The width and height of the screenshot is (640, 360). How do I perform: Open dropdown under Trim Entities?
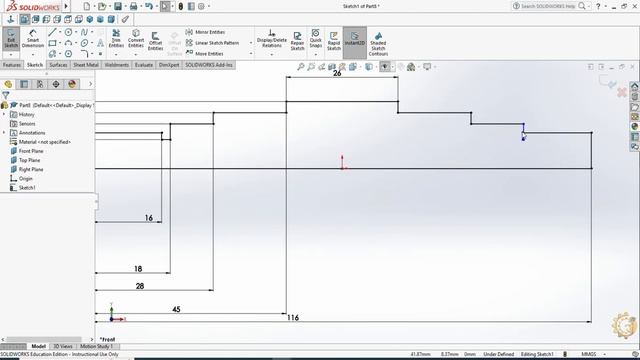tap(116, 54)
